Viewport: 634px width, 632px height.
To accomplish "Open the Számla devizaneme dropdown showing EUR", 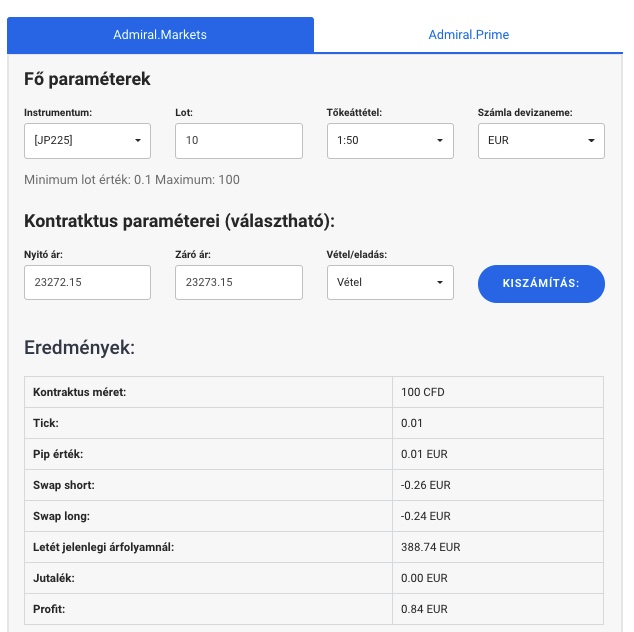I will pyautogui.click(x=541, y=141).
